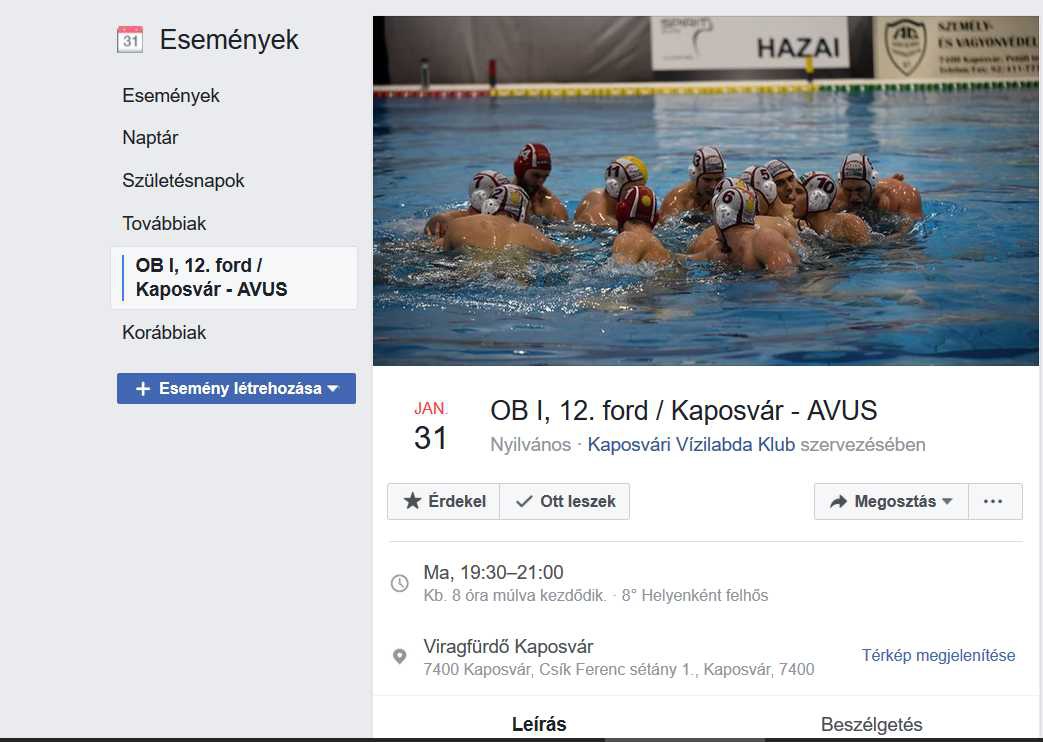The image size is (1043, 742).
Task: Switch to the Beszélgetés tab
Action: click(x=871, y=724)
